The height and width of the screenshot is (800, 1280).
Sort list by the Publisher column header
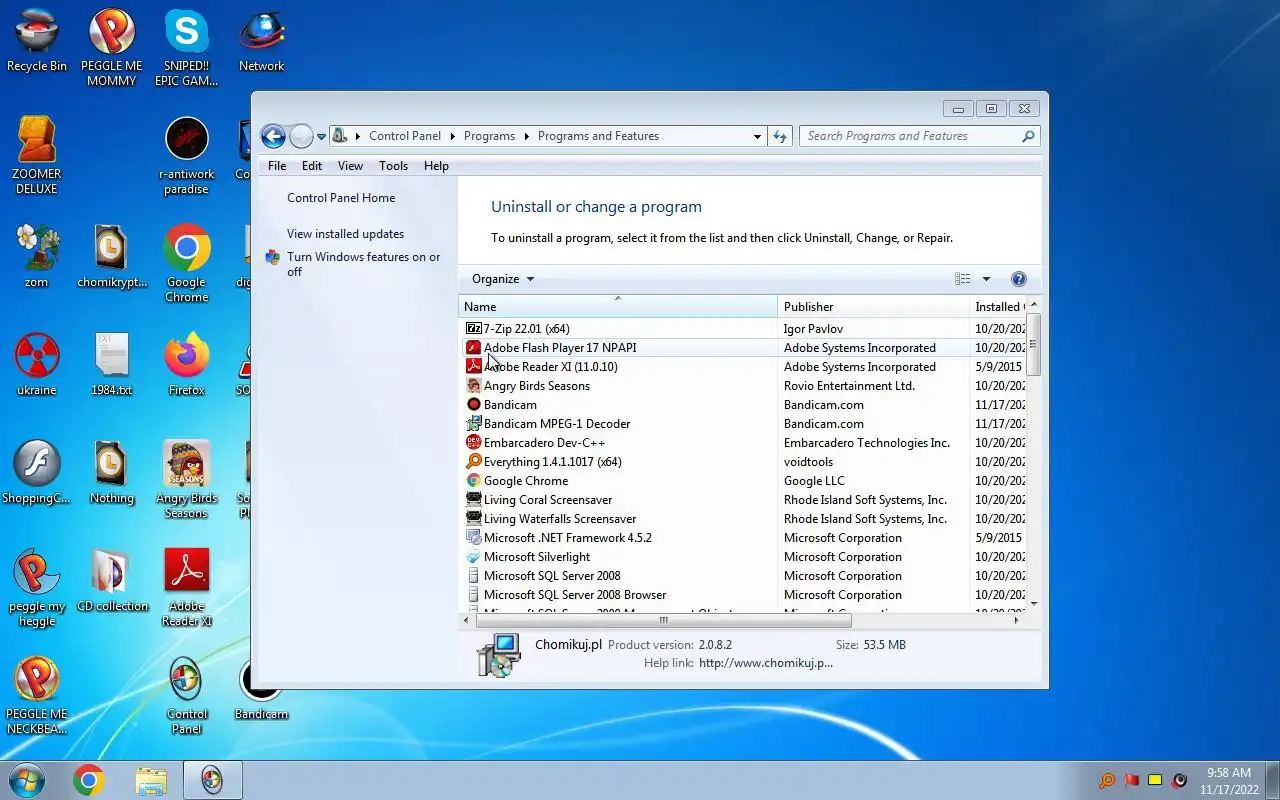[873, 307]
